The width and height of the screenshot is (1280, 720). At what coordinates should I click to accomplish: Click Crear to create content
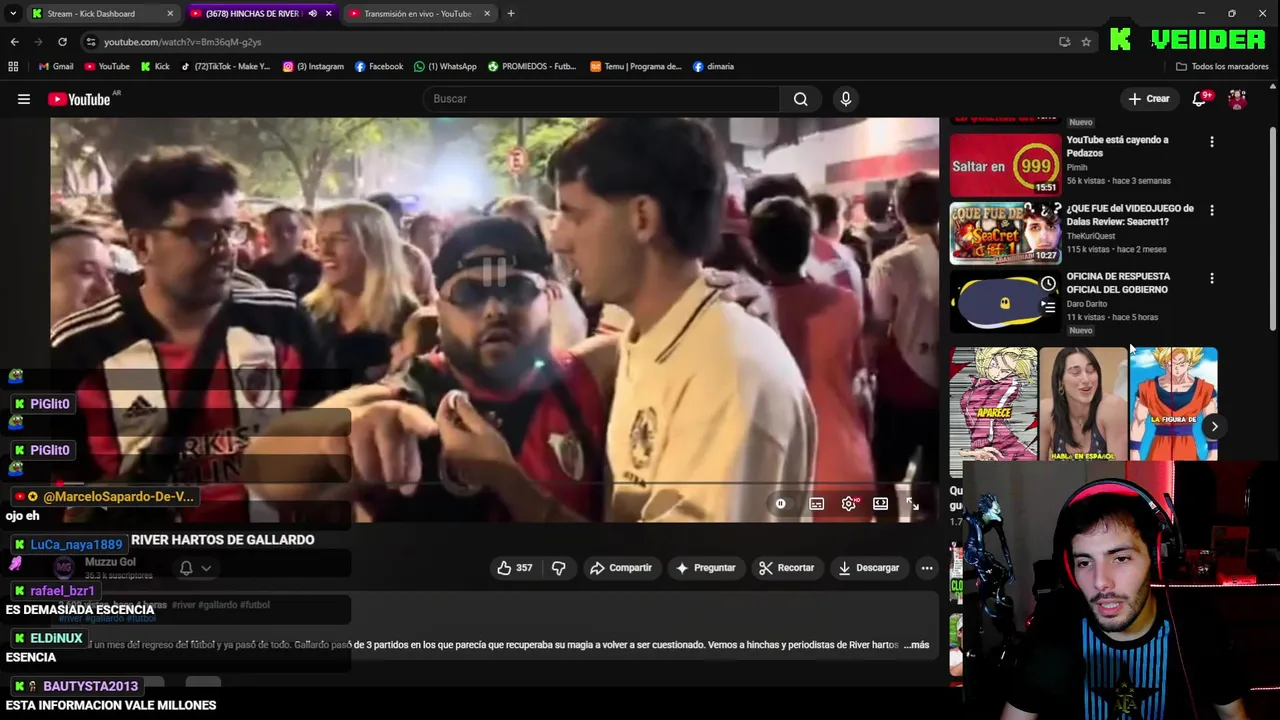[x=1148, y=99]
